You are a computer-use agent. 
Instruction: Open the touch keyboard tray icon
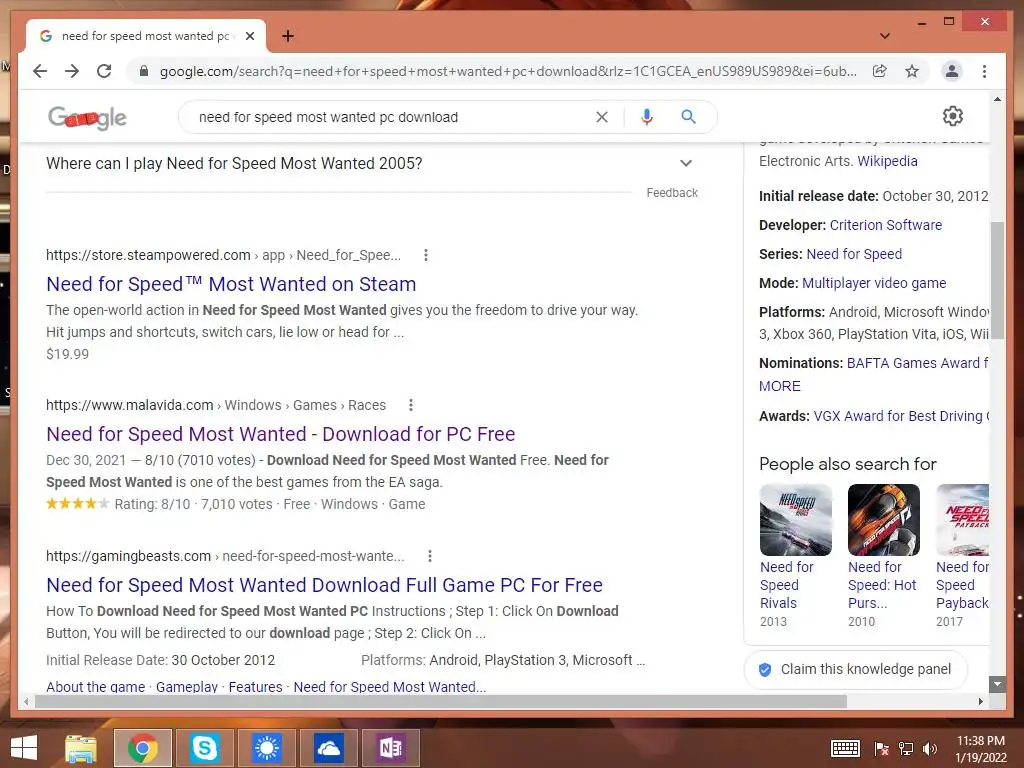tap(845, 748)
